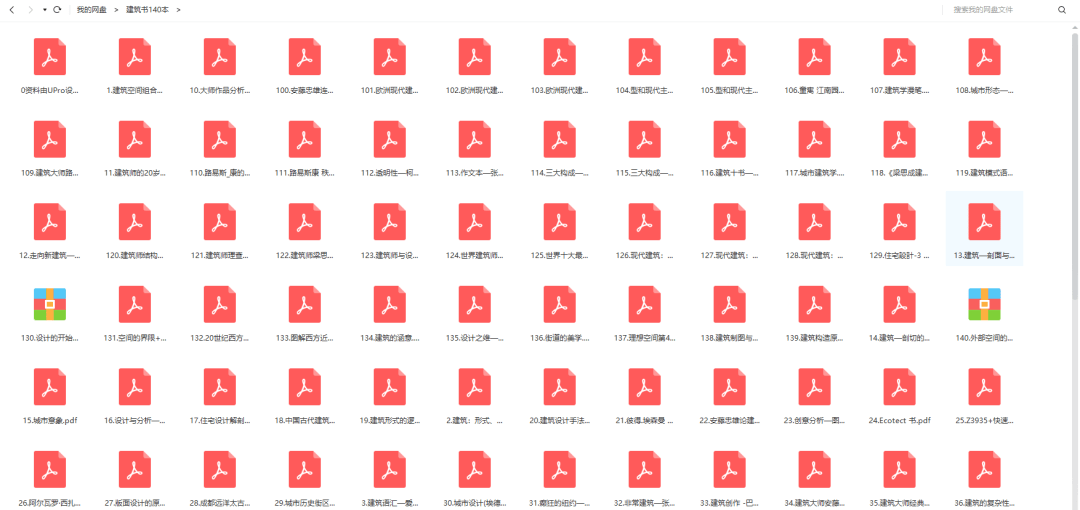Go to 我的网盘 in breadcrumb
The image size is (1080, 510).
[91, 9]
